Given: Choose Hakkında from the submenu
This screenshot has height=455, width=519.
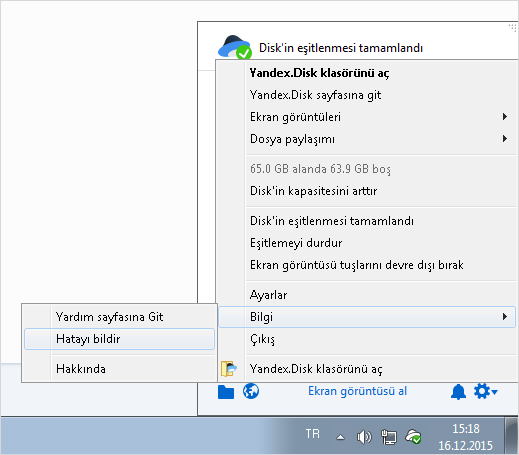Looking at the screenshot, I should pyautogui.click(x=119, y=369).
